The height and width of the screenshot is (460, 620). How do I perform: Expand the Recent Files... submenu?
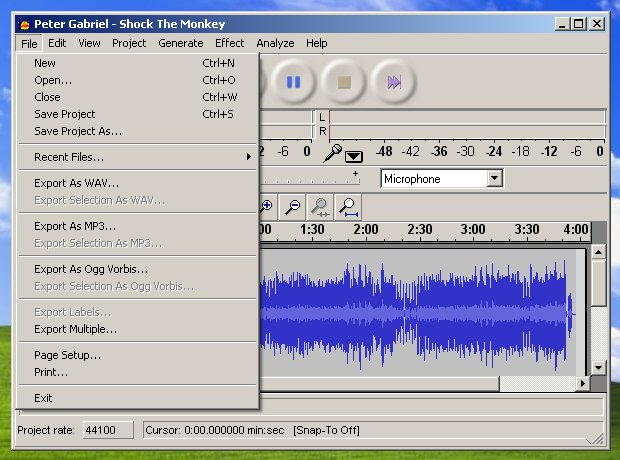pos(138,157)
